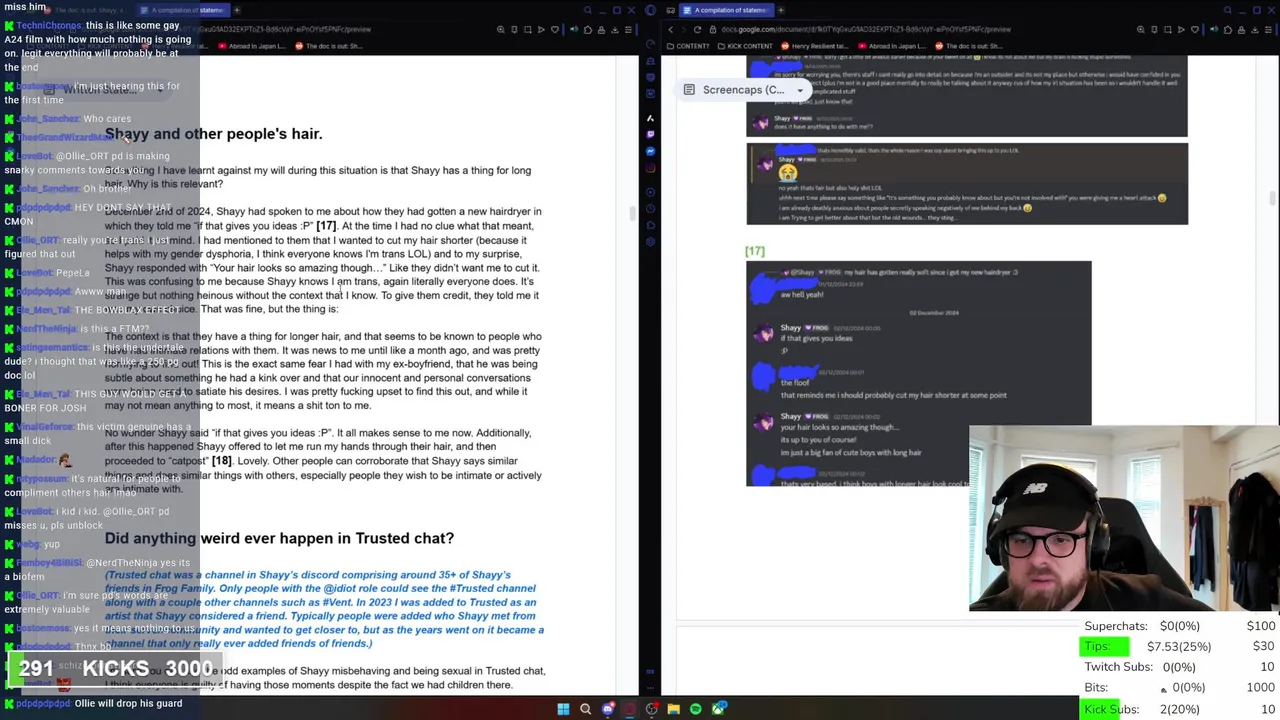Image resolution: width=1280 pixels, height=720 pixels.
Task: Open Discord from the taskbar
Action: tap(607, 709)
